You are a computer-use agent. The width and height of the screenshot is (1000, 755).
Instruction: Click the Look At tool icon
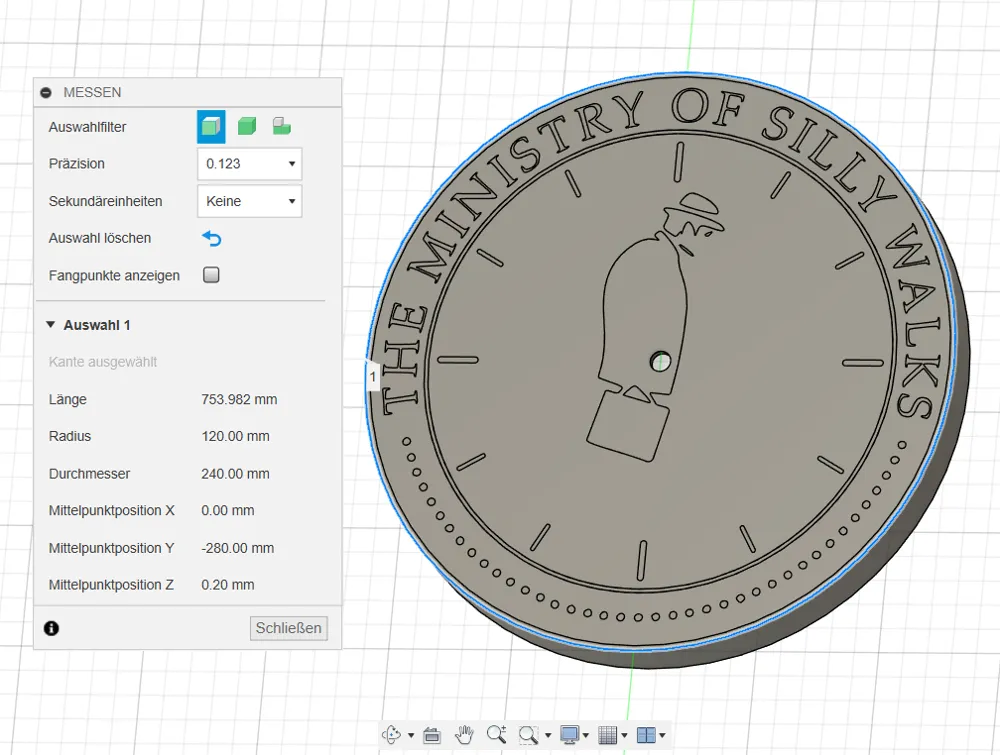click(x=432, y=735)
